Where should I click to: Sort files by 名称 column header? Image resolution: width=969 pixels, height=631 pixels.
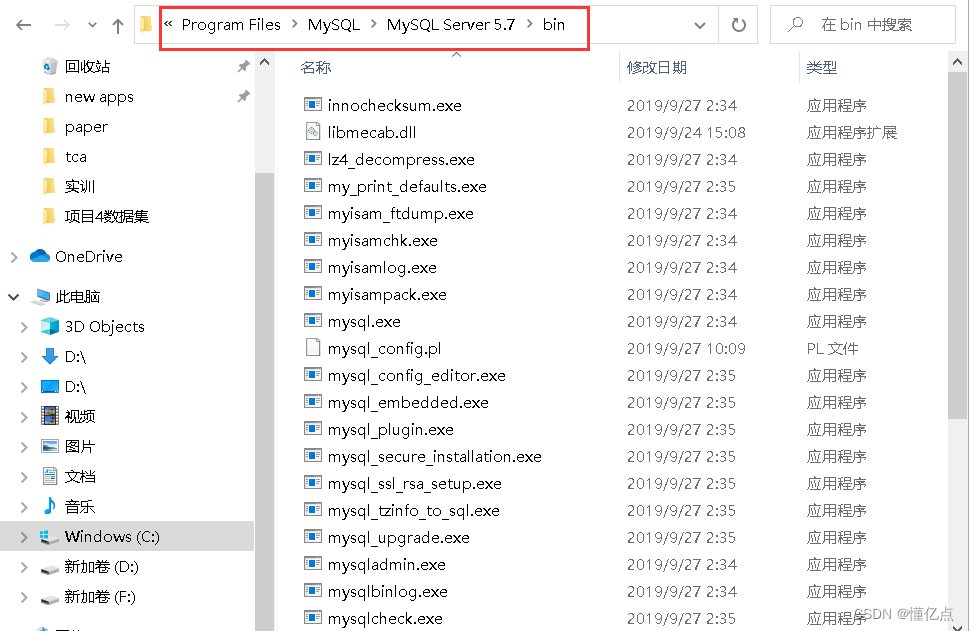tap(316, 67)
